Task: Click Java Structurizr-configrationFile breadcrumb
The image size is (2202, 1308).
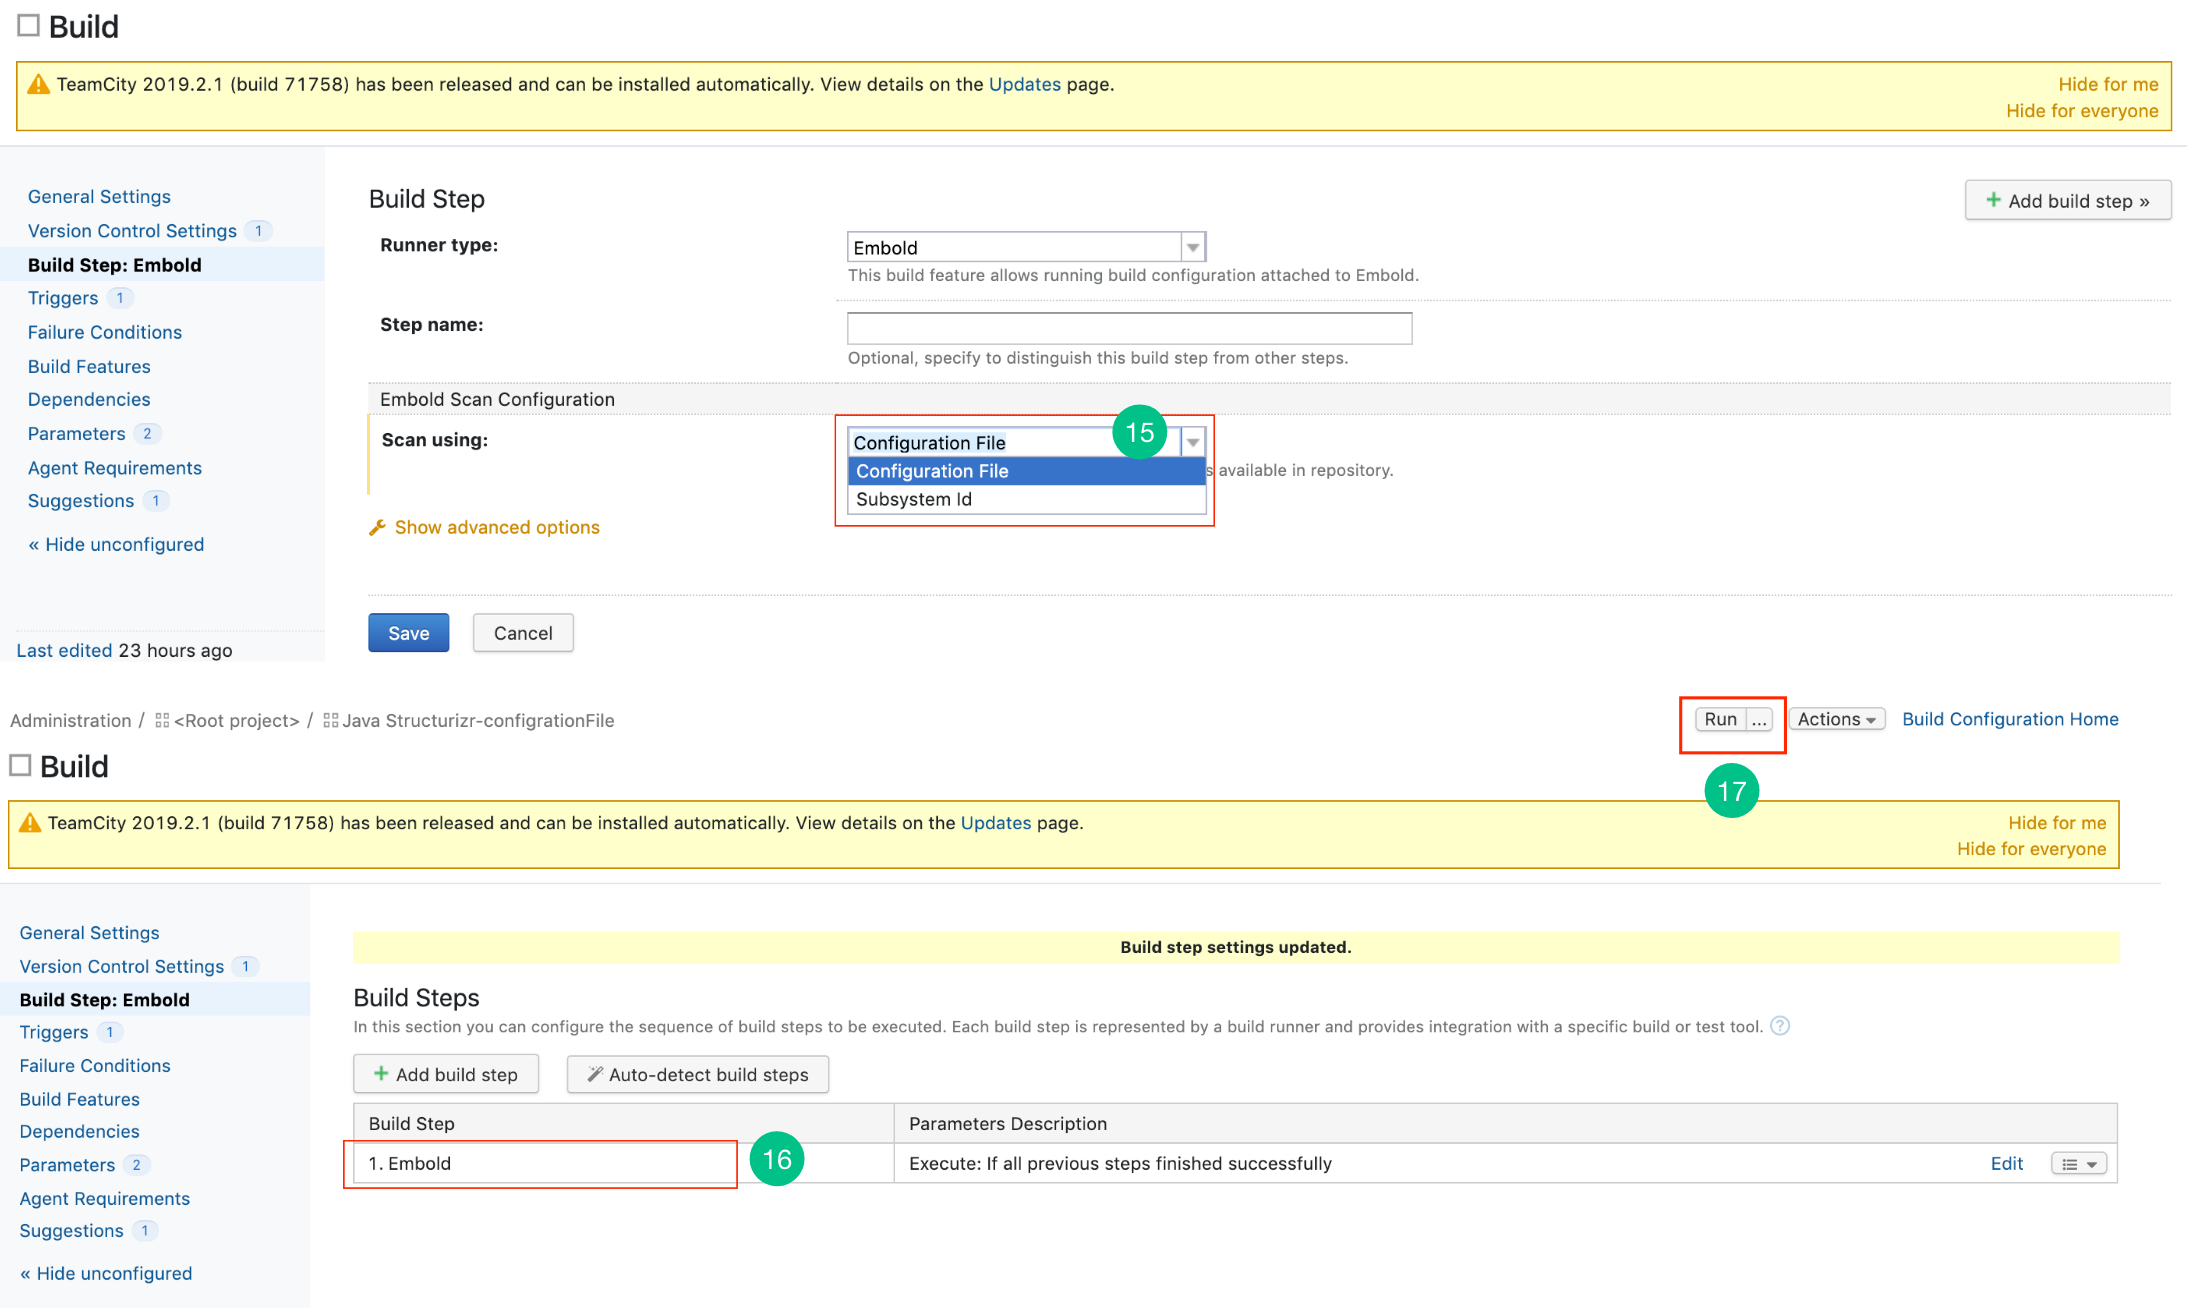Action: coord(478,720)
